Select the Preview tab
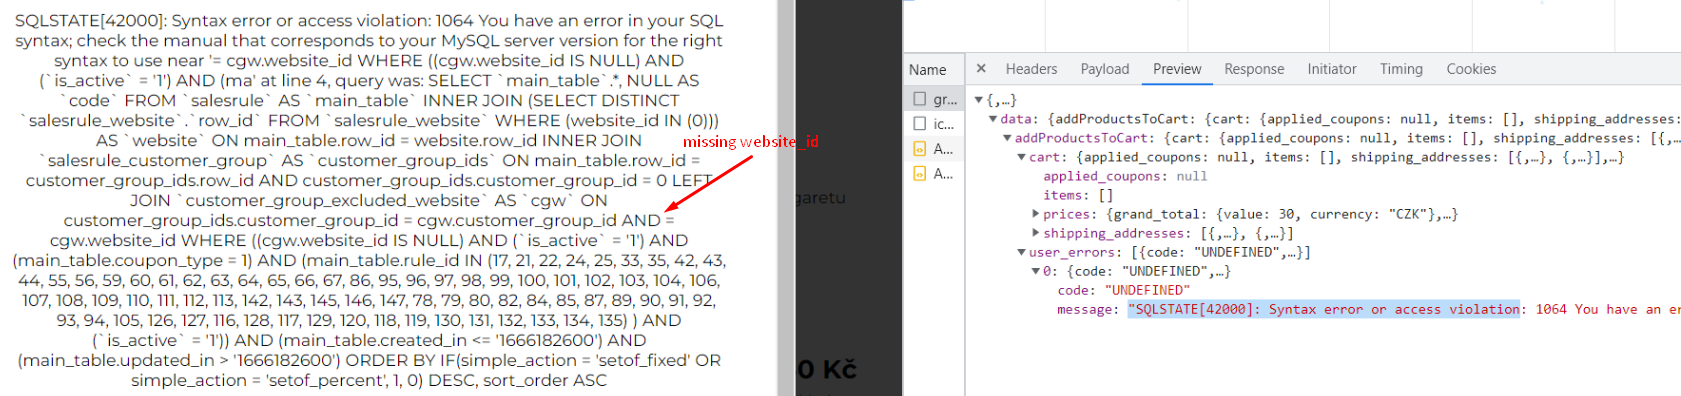Image resolution: width=1681 pixels, height=396 pixels. coord(1177,69)
